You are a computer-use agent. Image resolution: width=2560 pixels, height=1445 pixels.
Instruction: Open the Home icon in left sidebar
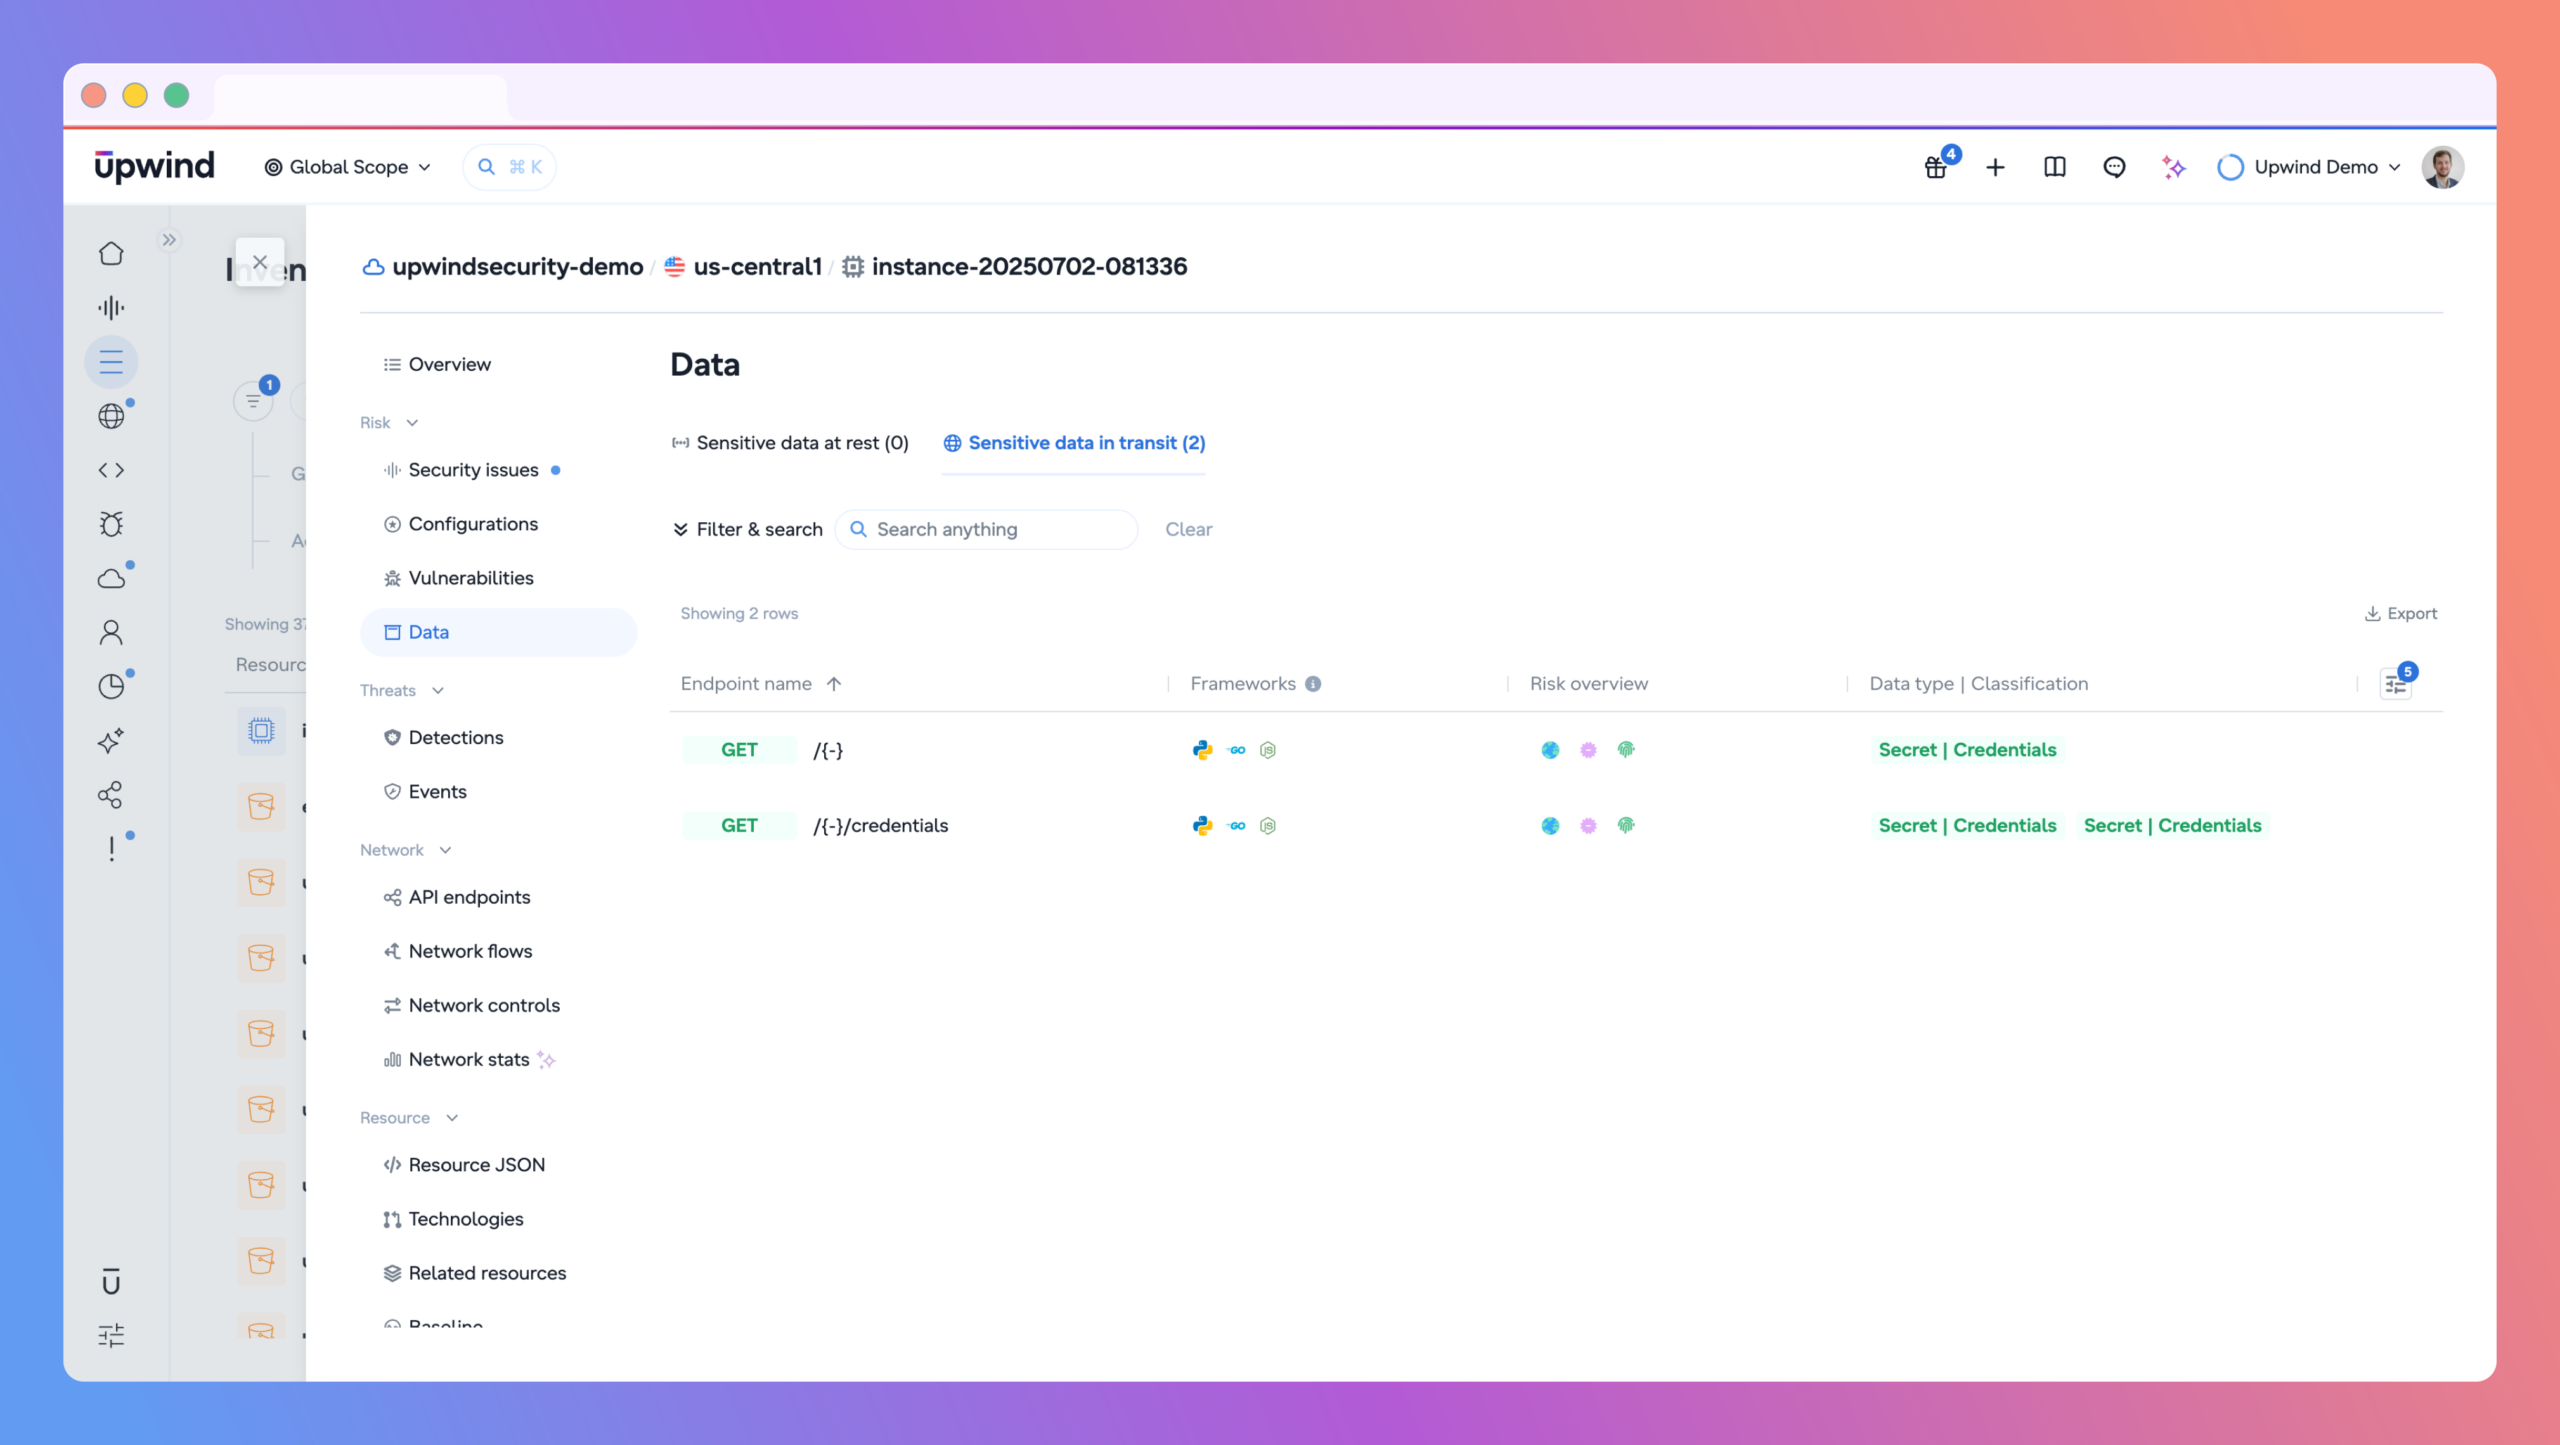[111, 253]
